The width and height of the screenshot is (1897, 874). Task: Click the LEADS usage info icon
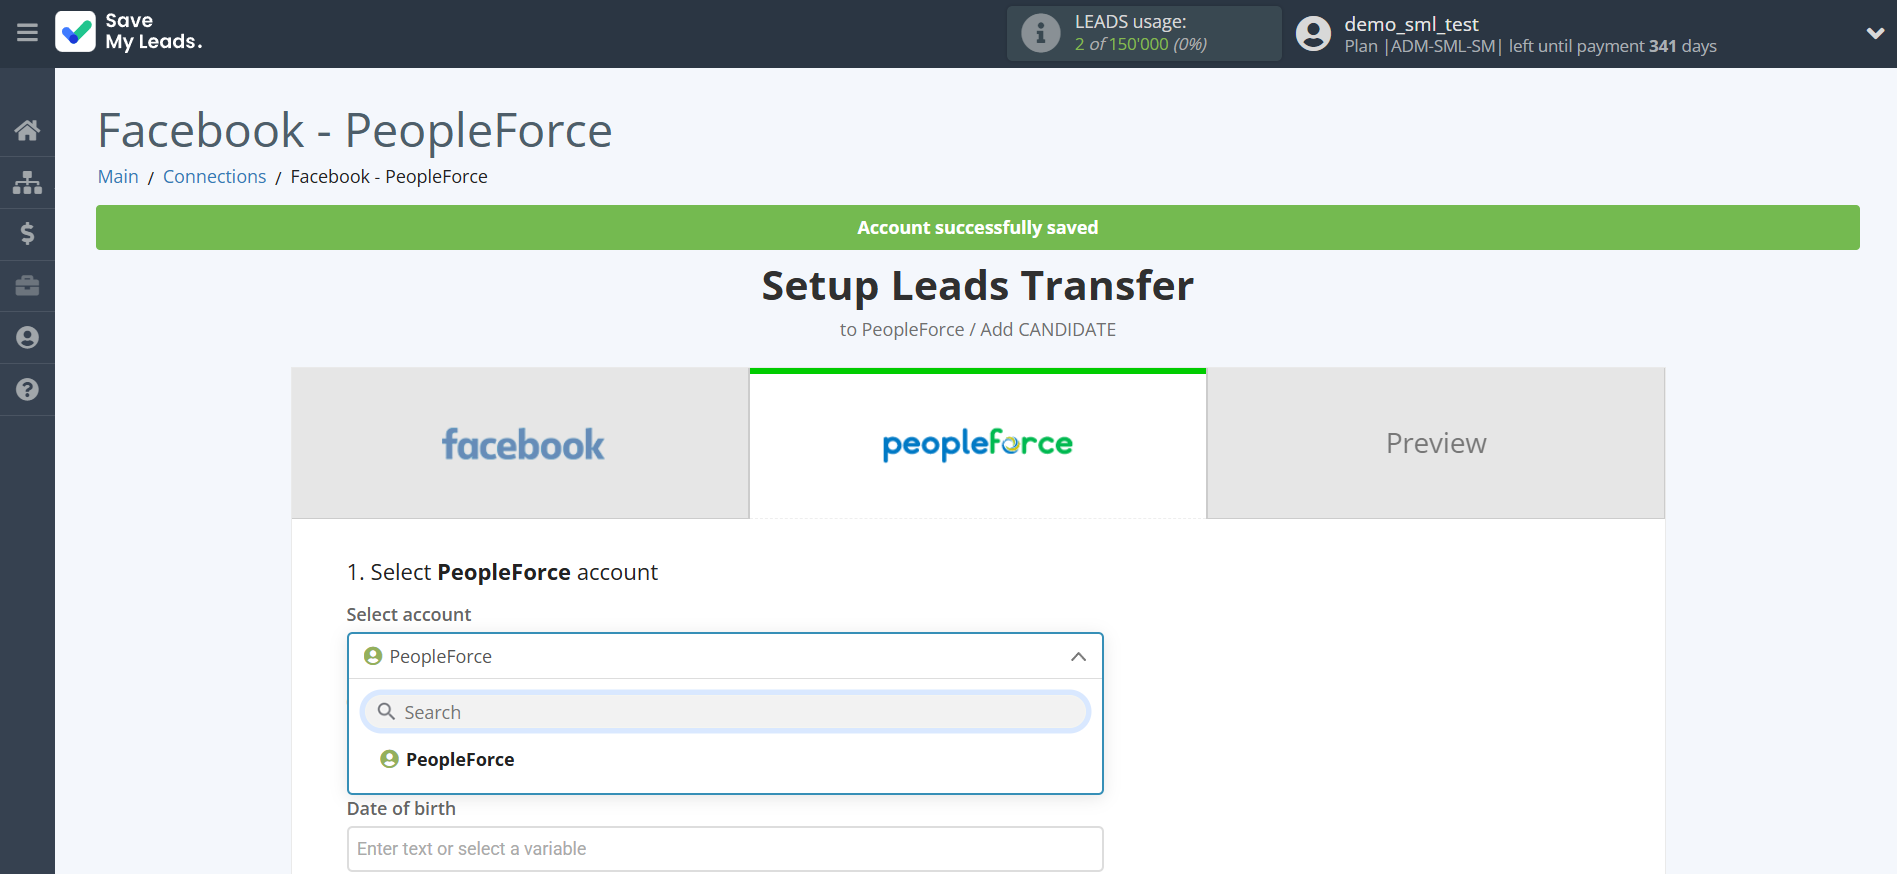1040,33
